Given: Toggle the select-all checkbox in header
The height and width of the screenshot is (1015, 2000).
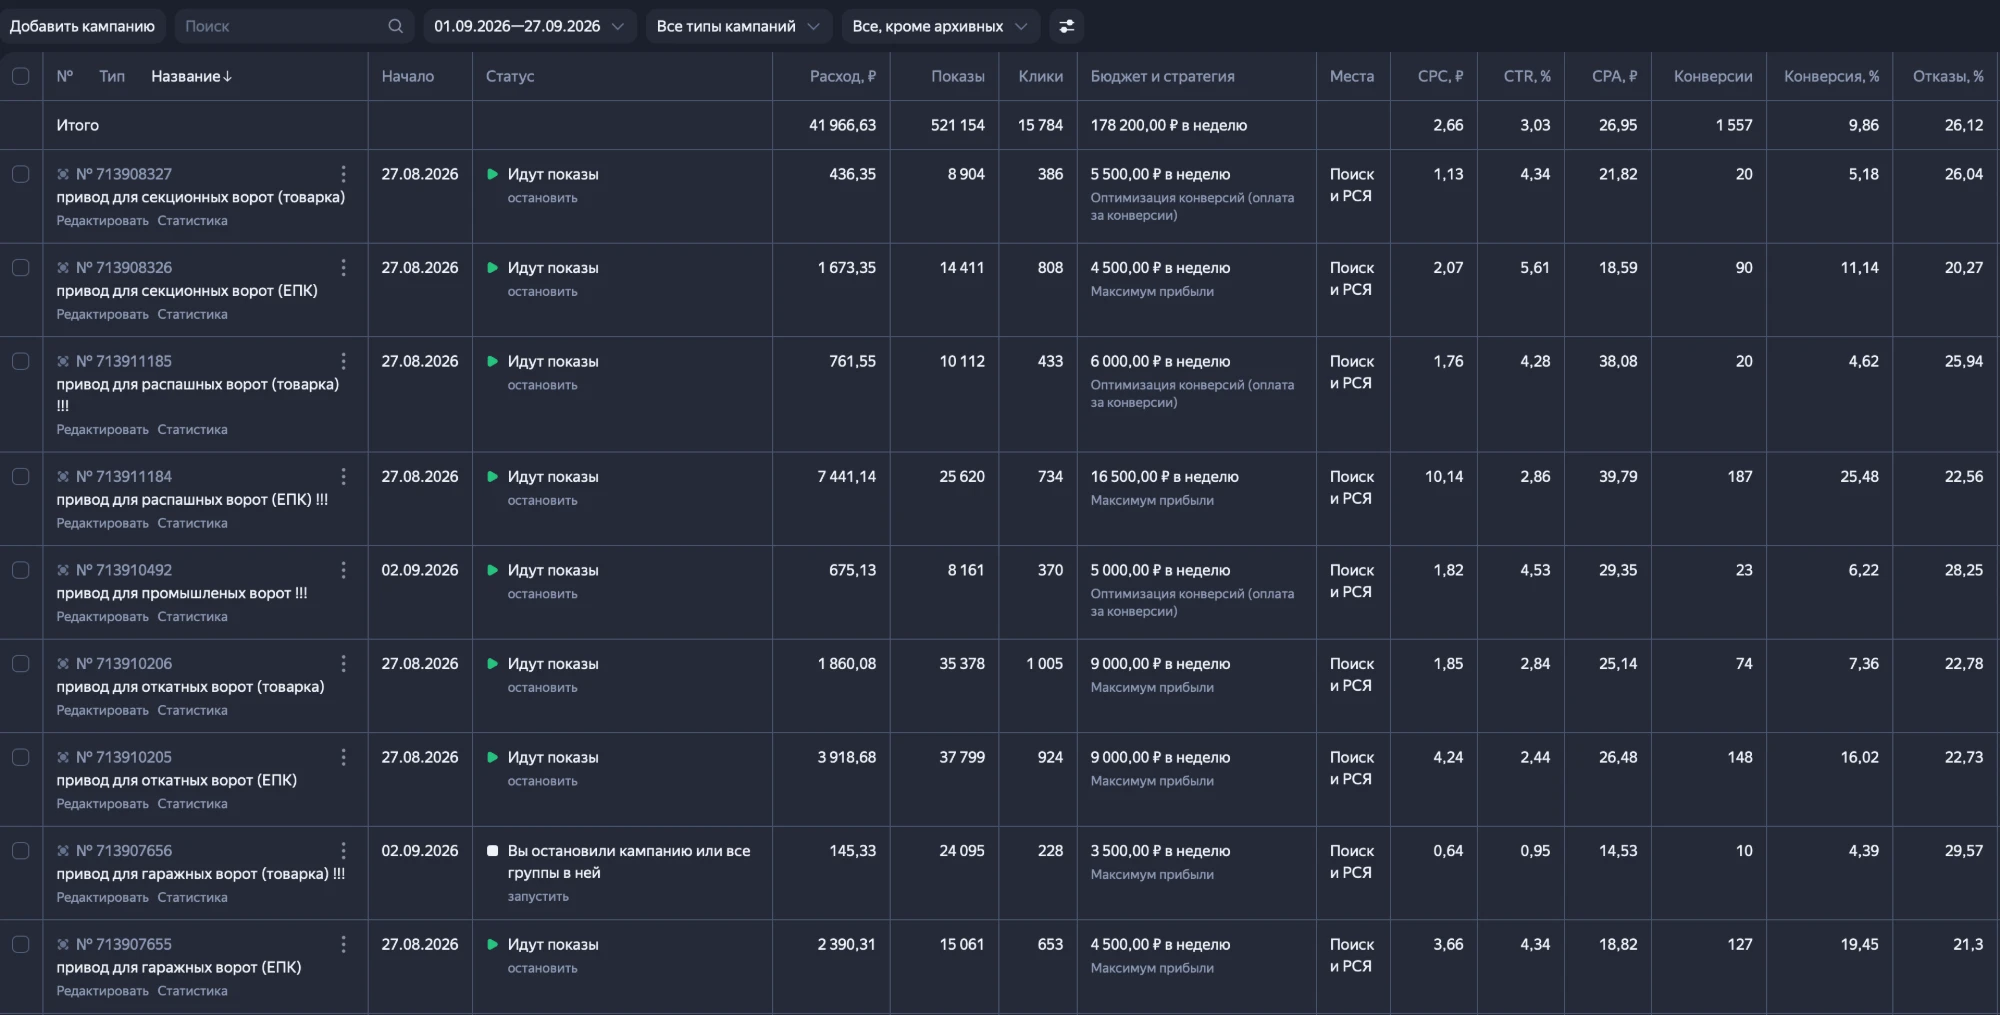Looking at the screenshot, I should 20,76.
